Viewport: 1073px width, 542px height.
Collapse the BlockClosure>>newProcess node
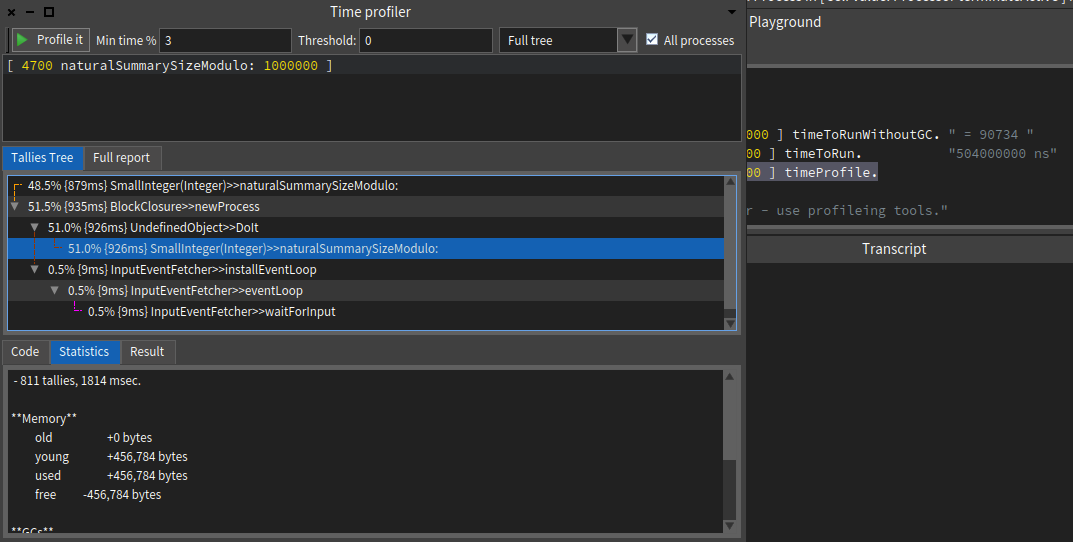coord(15,207)
